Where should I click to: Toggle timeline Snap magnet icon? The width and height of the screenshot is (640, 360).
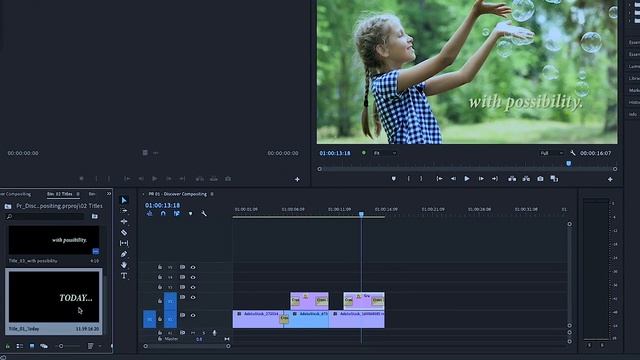[163, 213]
